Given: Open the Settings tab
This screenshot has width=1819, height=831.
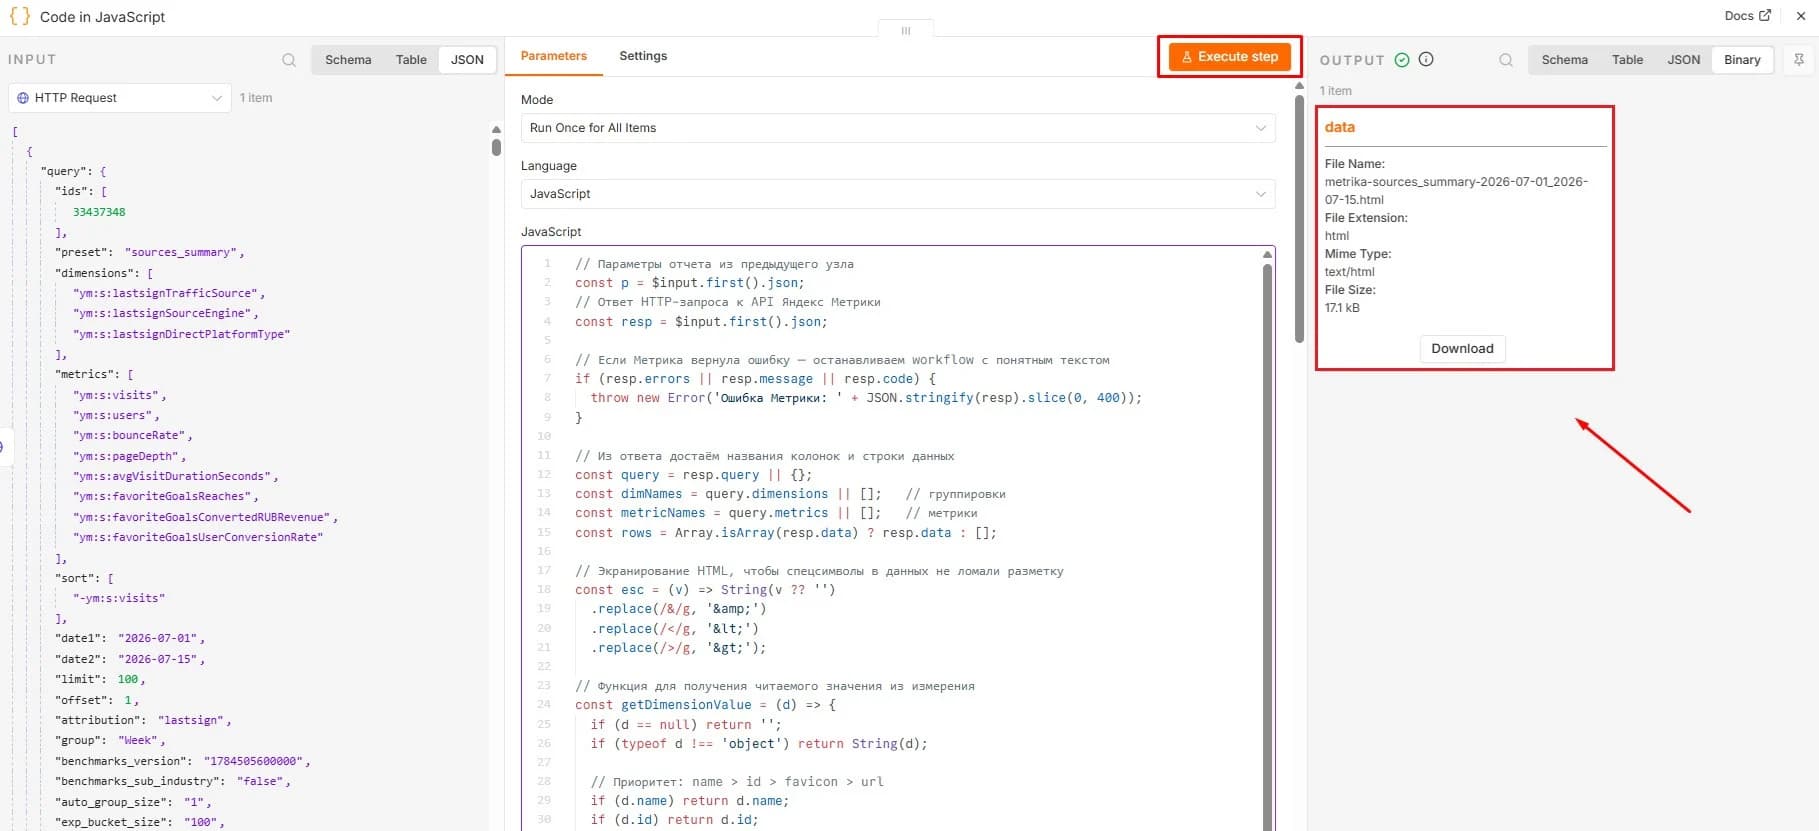Looking at the screenshot, I should point(643,56).
